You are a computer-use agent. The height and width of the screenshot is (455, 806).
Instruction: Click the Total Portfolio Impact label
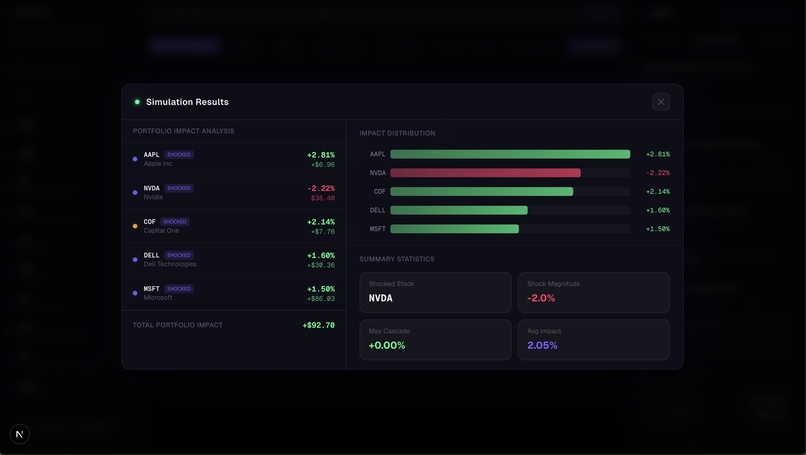(178, 325)
